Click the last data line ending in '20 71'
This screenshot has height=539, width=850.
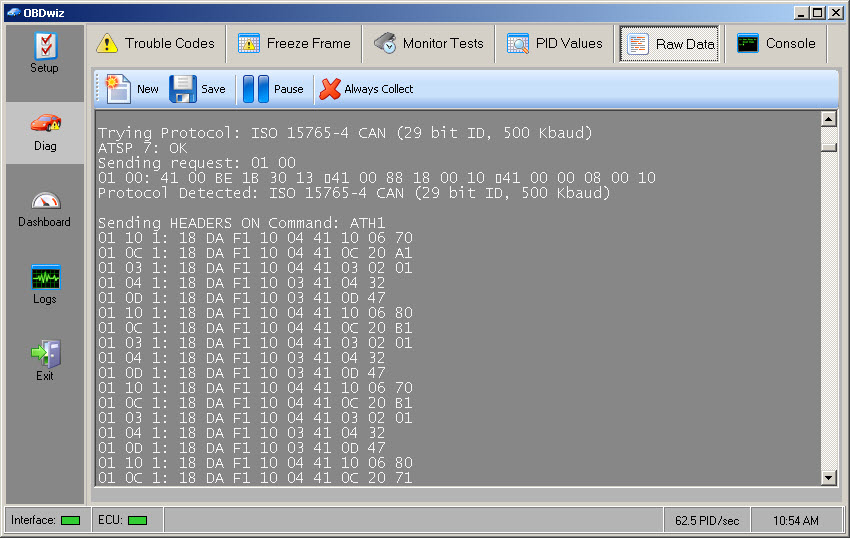point(255,478)
